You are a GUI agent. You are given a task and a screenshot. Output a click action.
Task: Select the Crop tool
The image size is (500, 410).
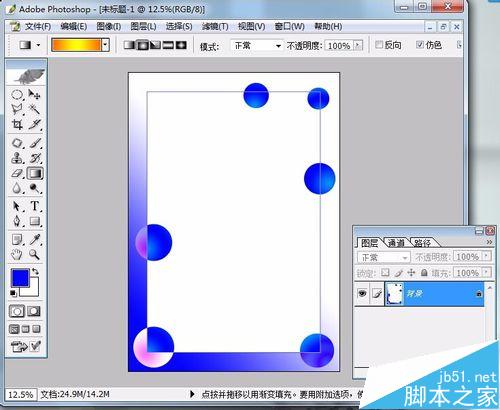17,124
